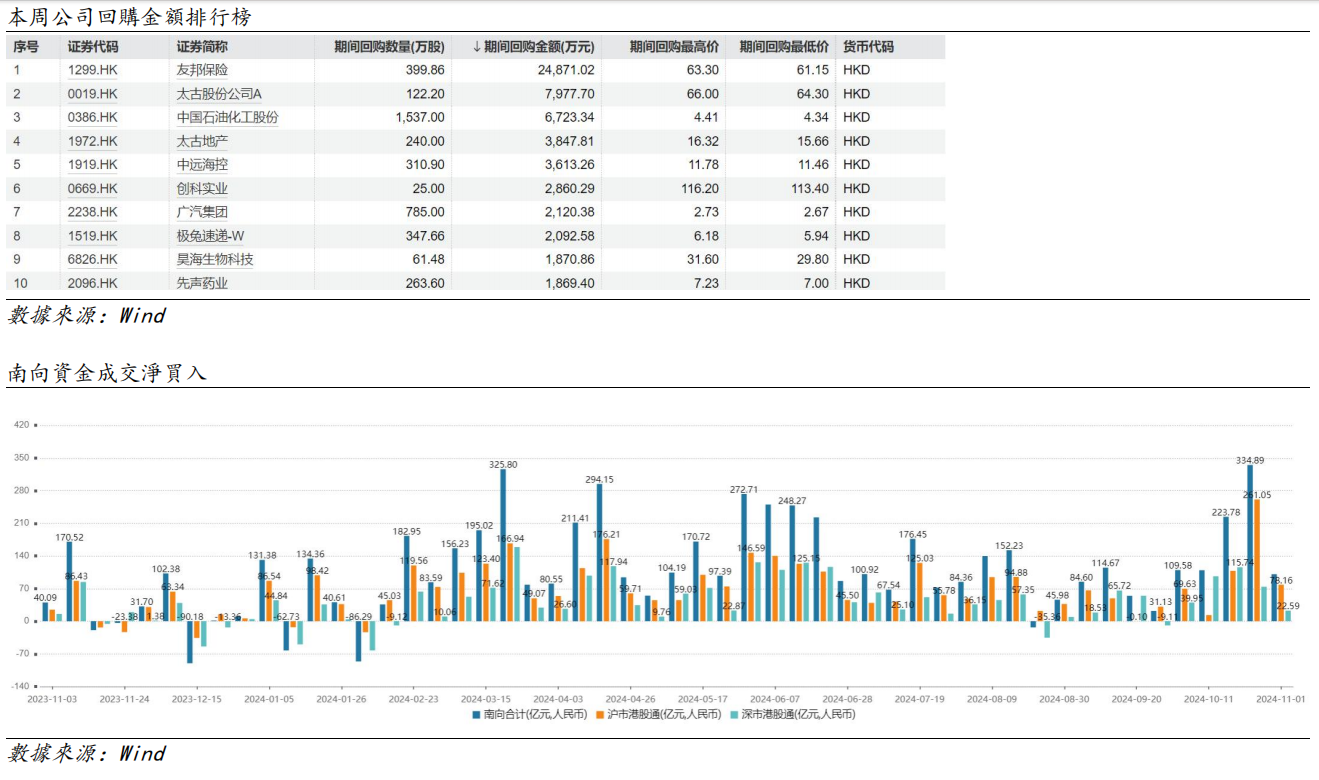The width and height of the screenshot is (1319, 780).
Task: Select the 中国石油化工股份 name cell
Action: coord(227,117)
